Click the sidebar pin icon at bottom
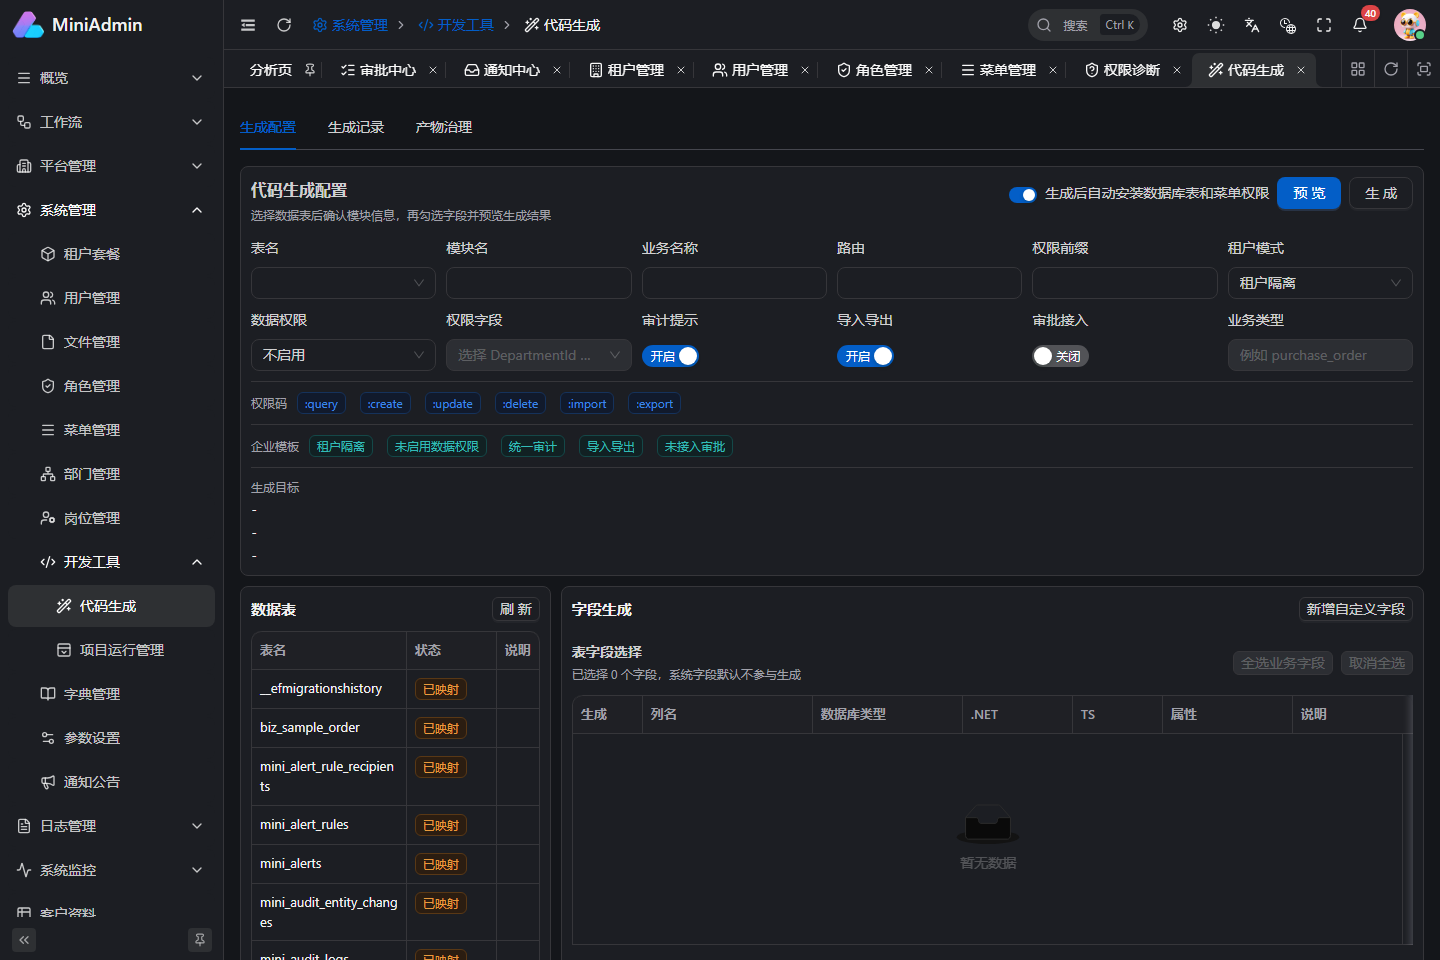The width and height of the screenshot is (1440, 960). pos(200,940)
